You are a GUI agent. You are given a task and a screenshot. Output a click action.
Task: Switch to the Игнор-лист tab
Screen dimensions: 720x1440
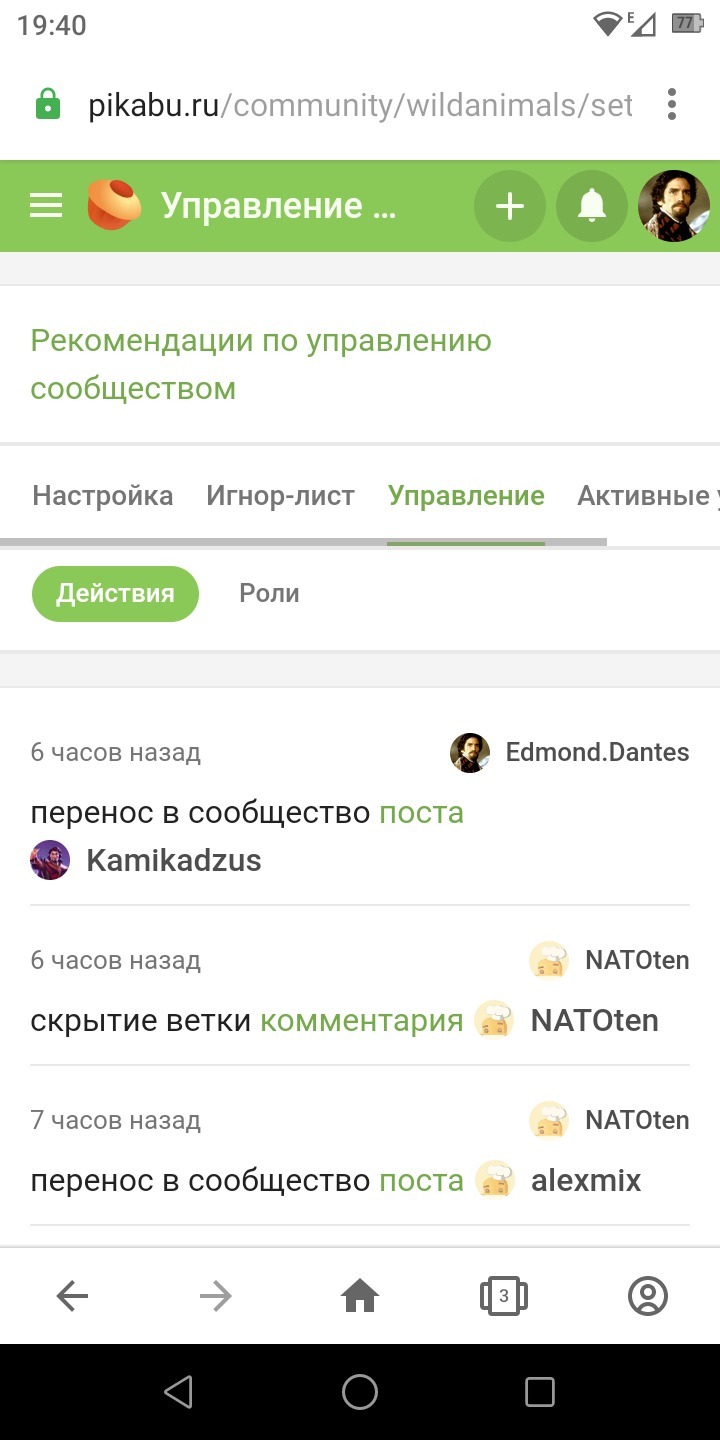point(280,496)
